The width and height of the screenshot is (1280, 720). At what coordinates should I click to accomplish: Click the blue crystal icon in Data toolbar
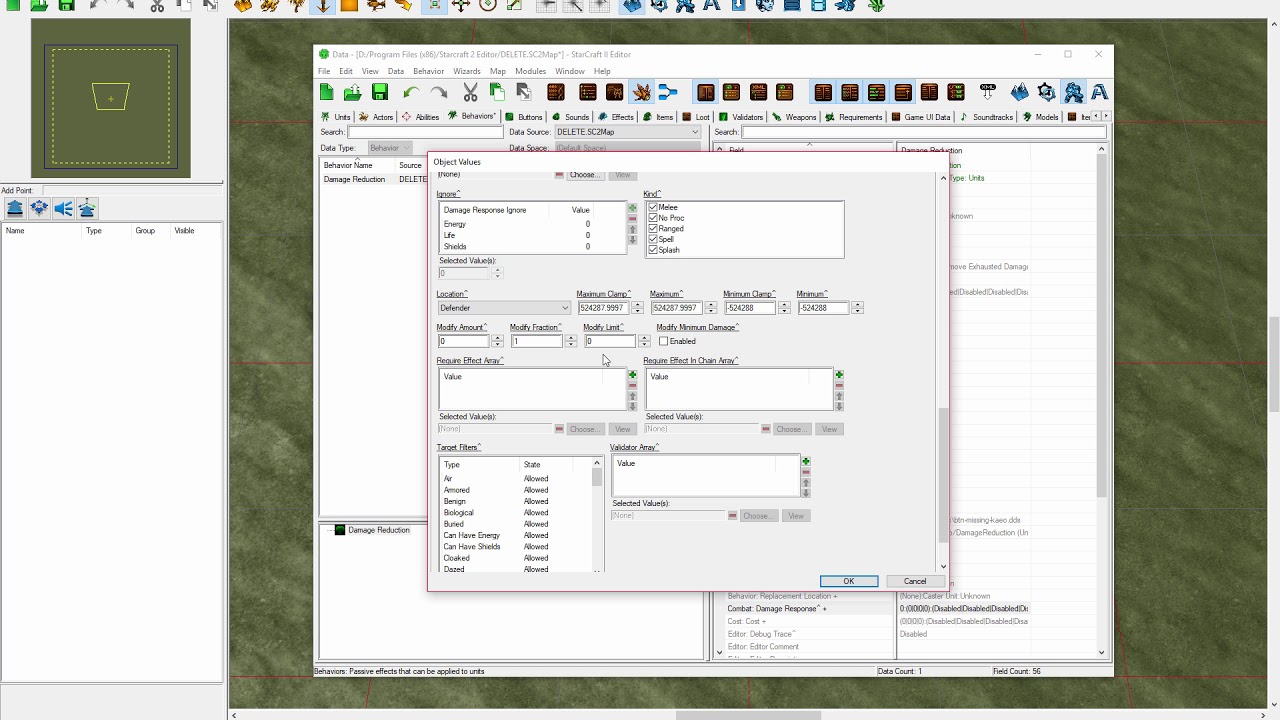[1019, 92]
